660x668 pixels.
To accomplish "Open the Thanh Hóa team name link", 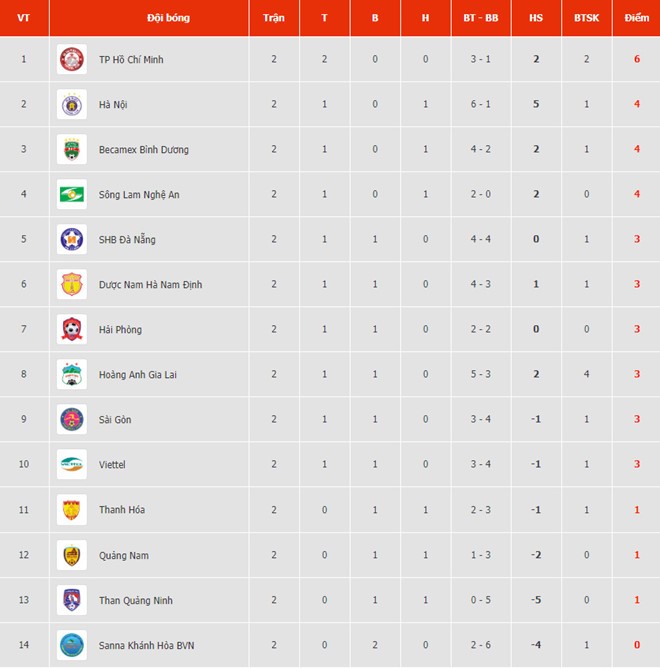I will point(122,510).
